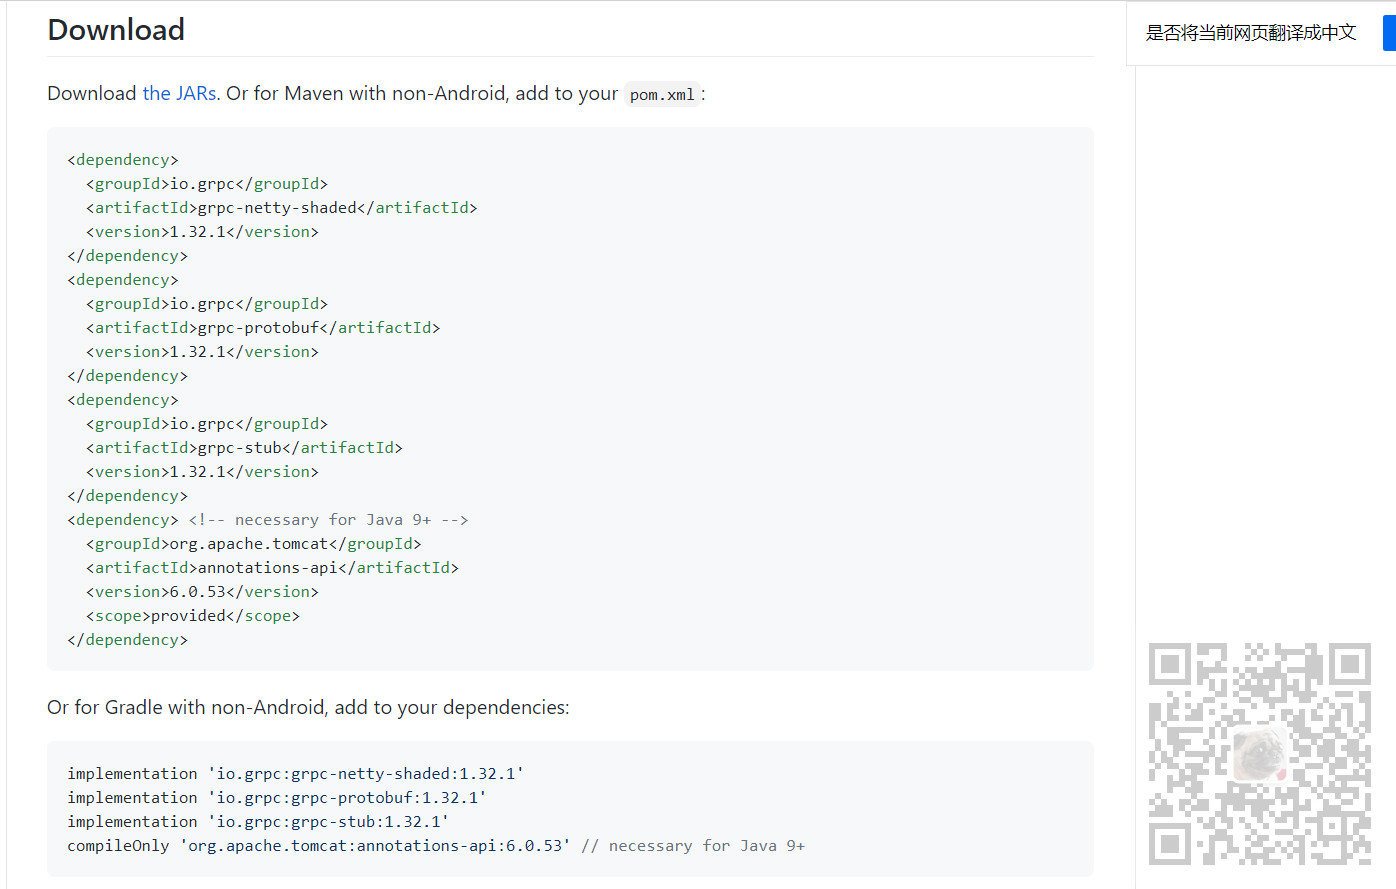Click the Chinese translate-page prompt text
Viewport: 1396px width, 889px height.
pos(1250,33)
